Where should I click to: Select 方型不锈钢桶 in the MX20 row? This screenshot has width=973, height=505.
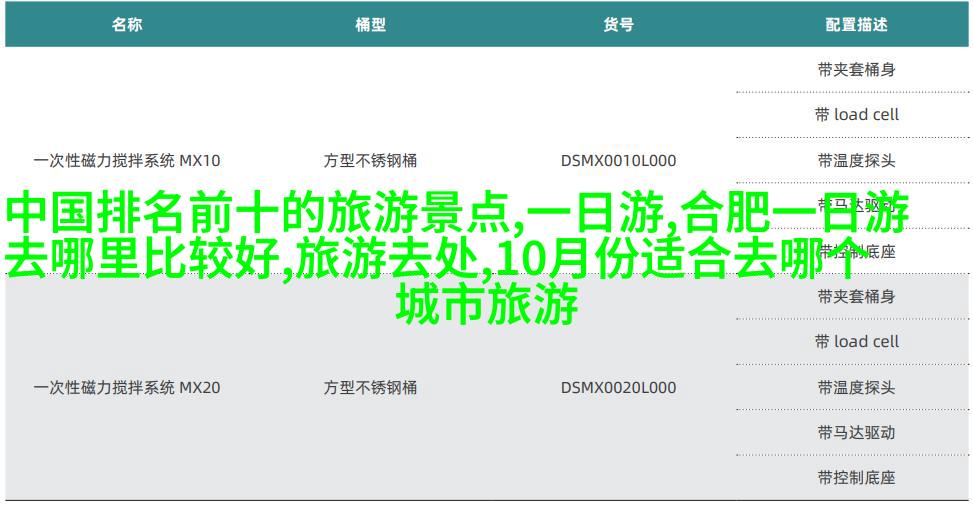click(370, 387)
